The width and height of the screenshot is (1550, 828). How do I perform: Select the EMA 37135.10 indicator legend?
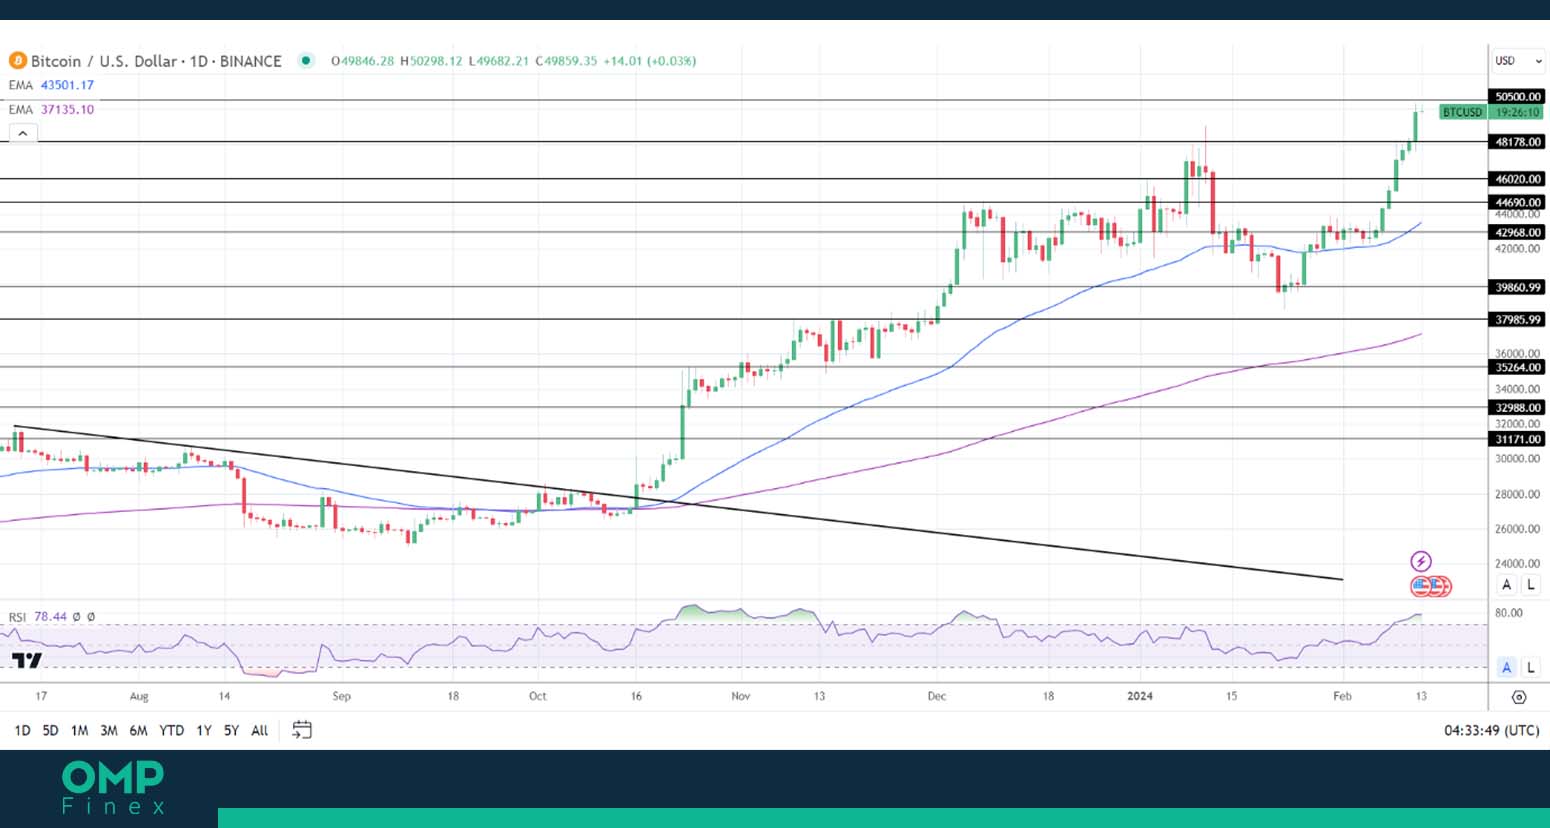51,109
